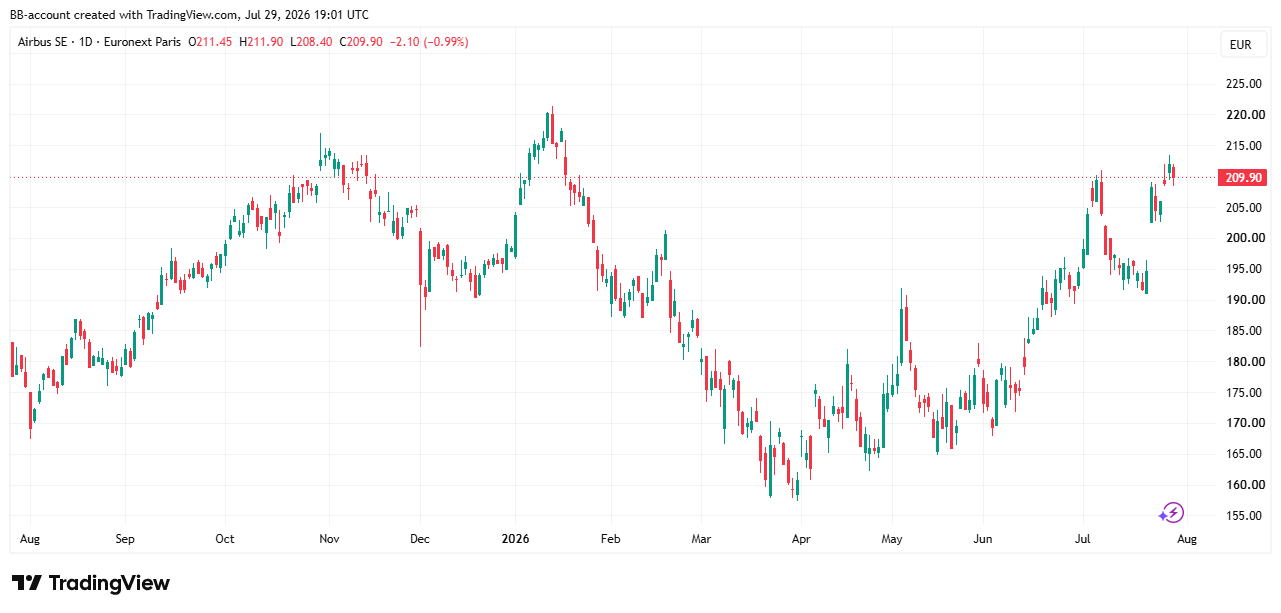This screenshot has height=613, width=1281.
Task: Click the 170.00 price axis label
Action: [x=1245, y=423]
